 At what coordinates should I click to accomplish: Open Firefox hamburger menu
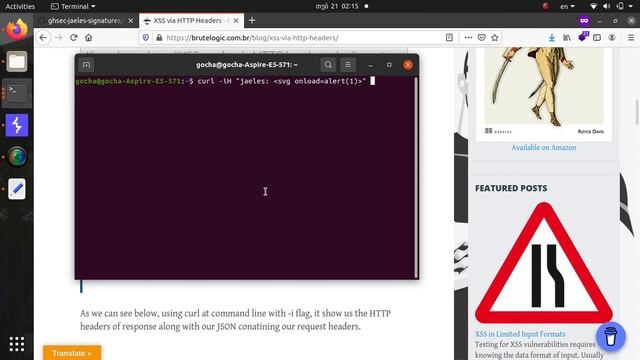pos(631,38)
